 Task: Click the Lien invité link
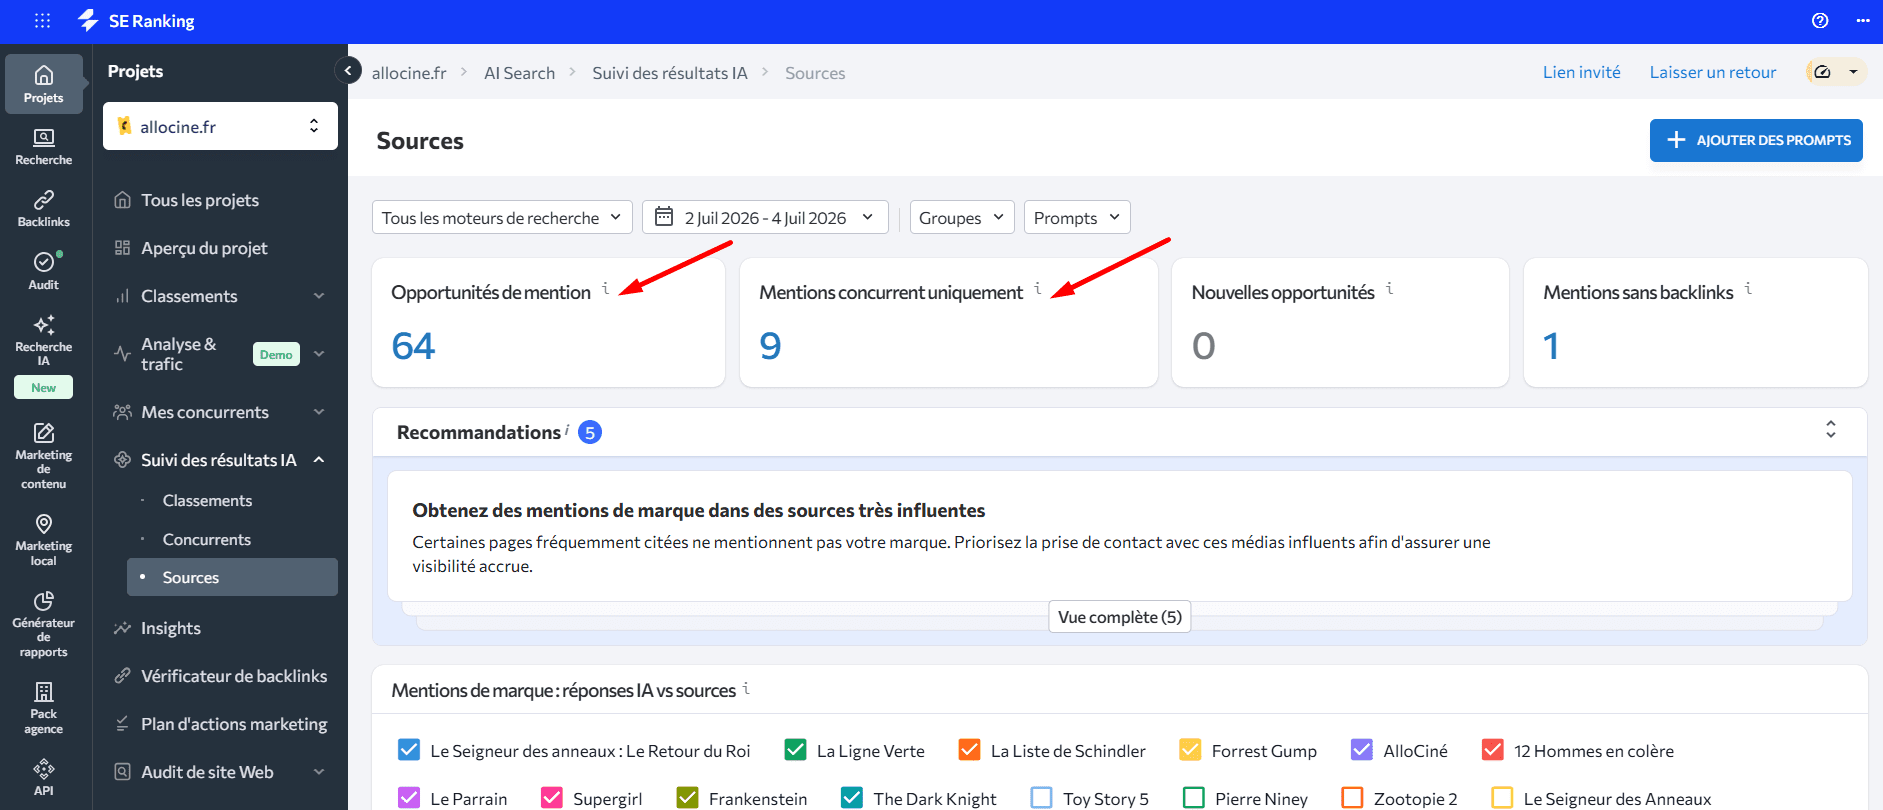pyautogui.click(x=1581, y=72)
